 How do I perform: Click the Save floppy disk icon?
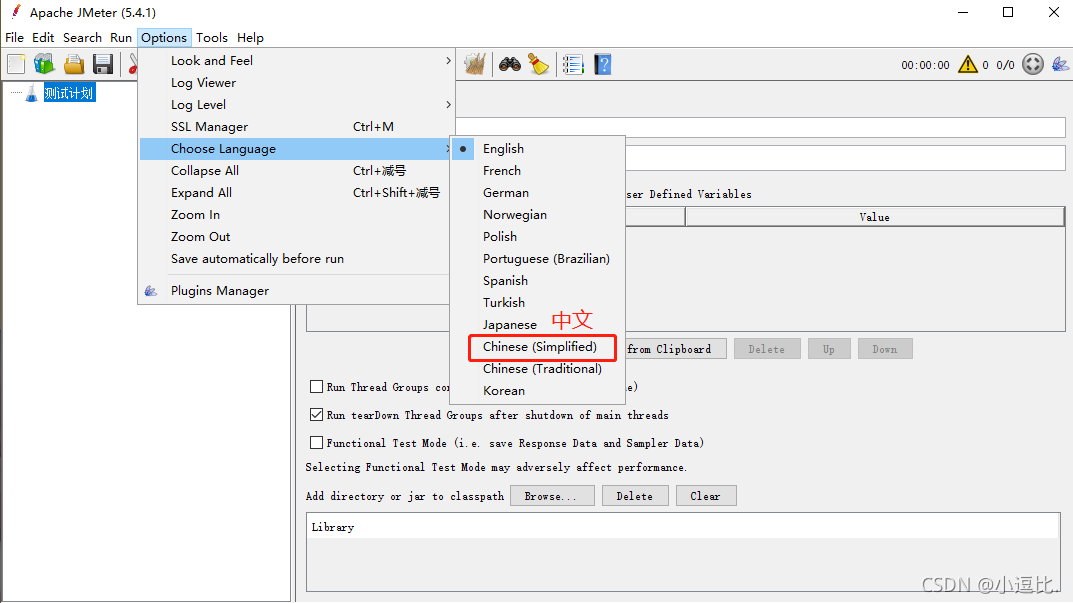point(103,64)
